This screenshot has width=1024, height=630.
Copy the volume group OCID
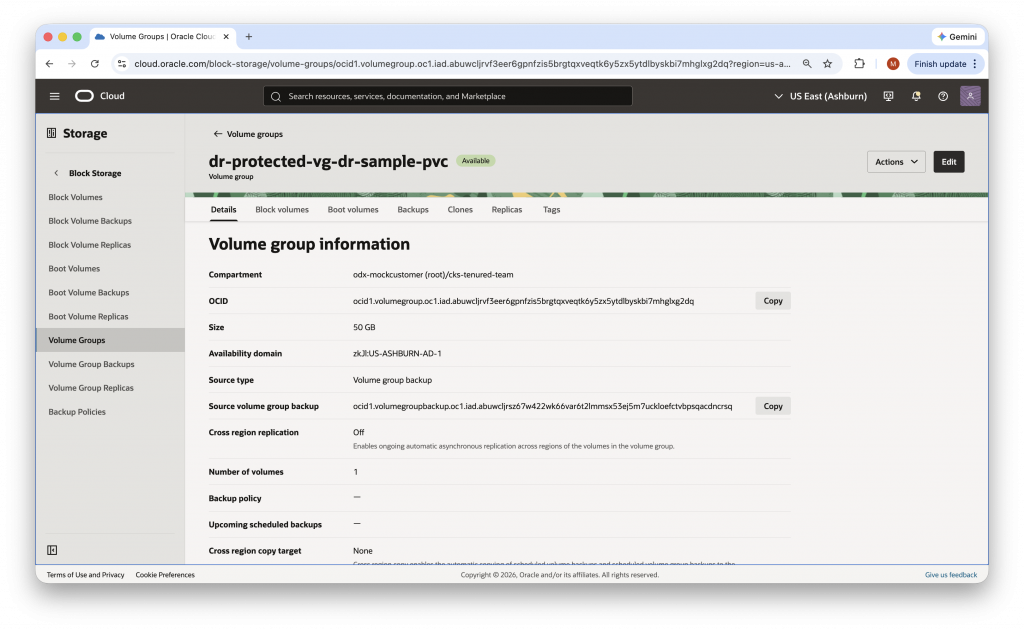click(772, 300)
